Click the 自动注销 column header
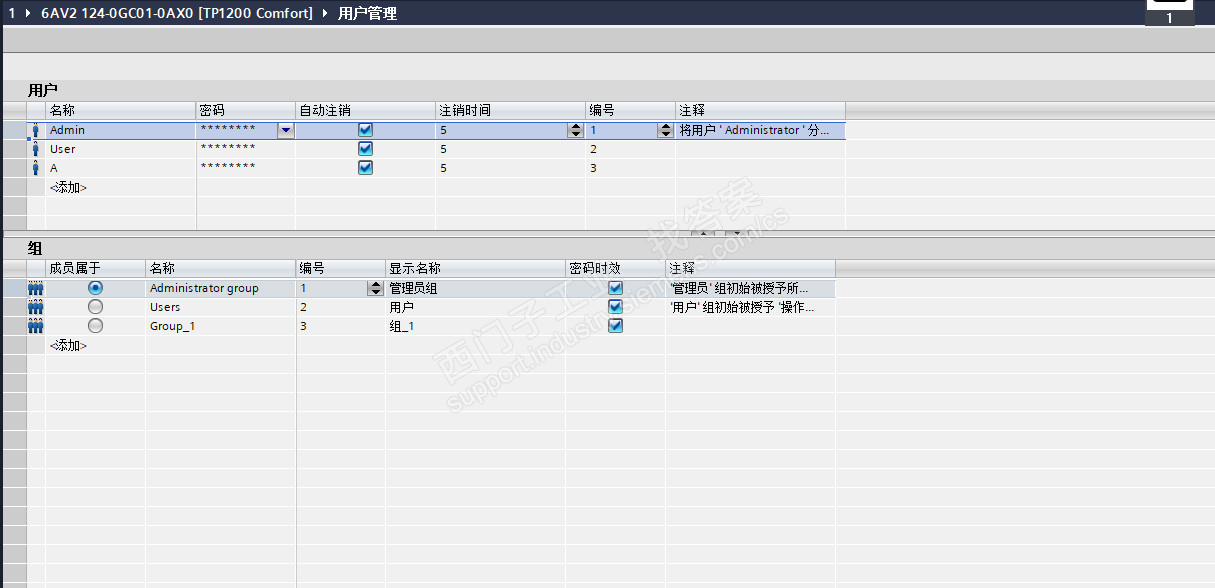Viewport: 1215px width, 588px height. pos(365,110)
